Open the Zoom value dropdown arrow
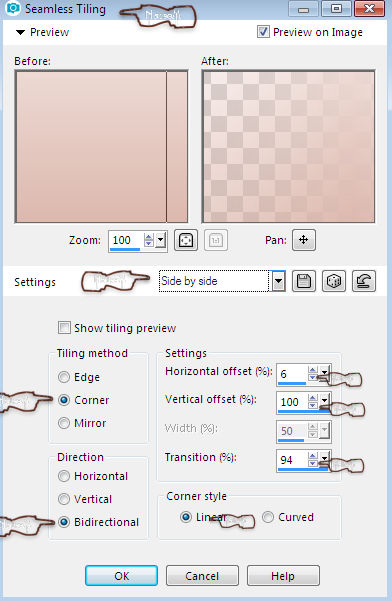This screenshot has height=601, width=392. click(x=161, y=240)
